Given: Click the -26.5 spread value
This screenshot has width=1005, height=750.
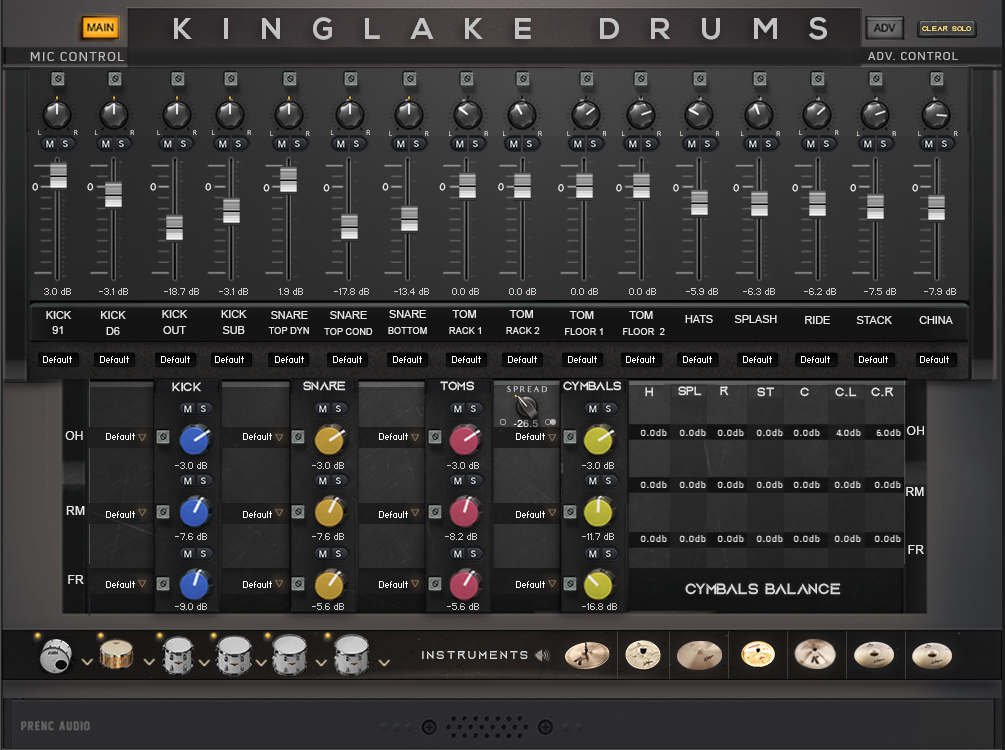Looking at the screenshot, I should [526, 424].
